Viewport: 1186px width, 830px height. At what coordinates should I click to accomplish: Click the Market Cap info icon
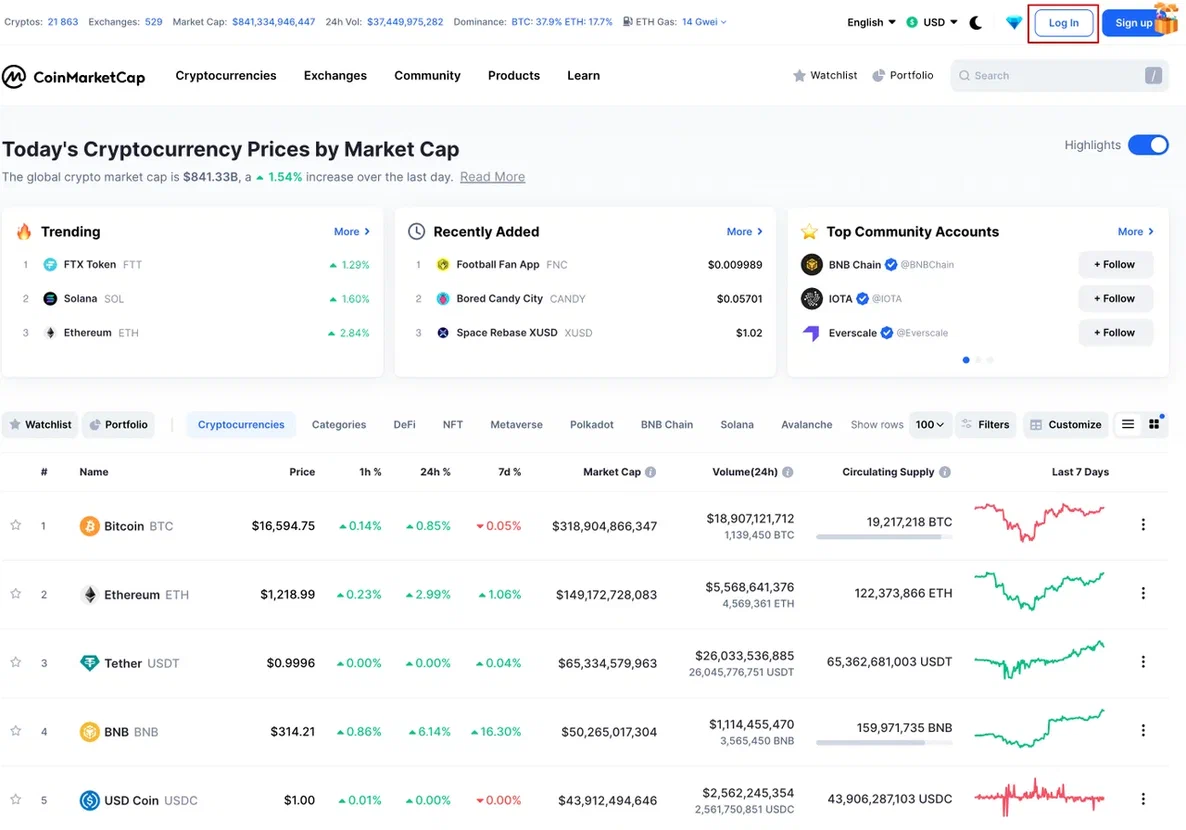click(x=651, y=472)
